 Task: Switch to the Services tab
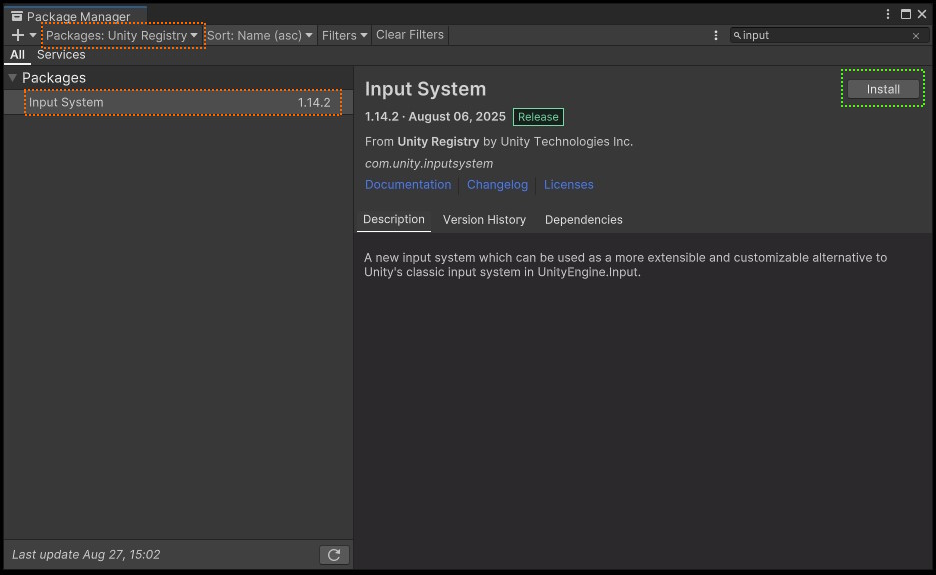coord(61,55)
